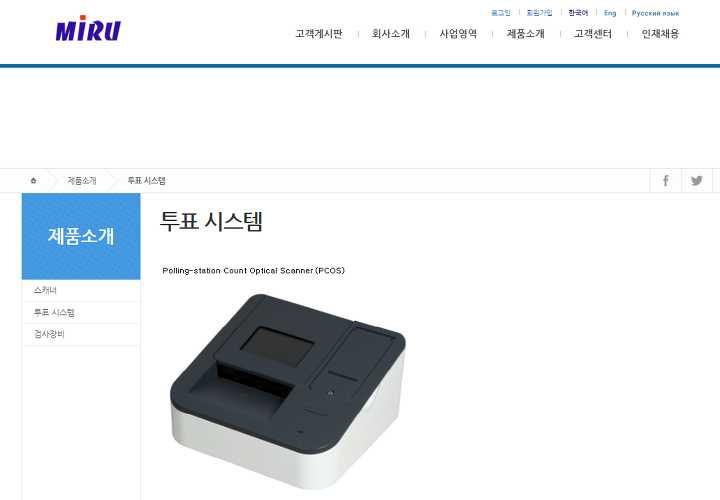The height and width of the screenshot is (500, 720).
Task: Open 인재채용 menu
Action: click(x=660, y=34)
